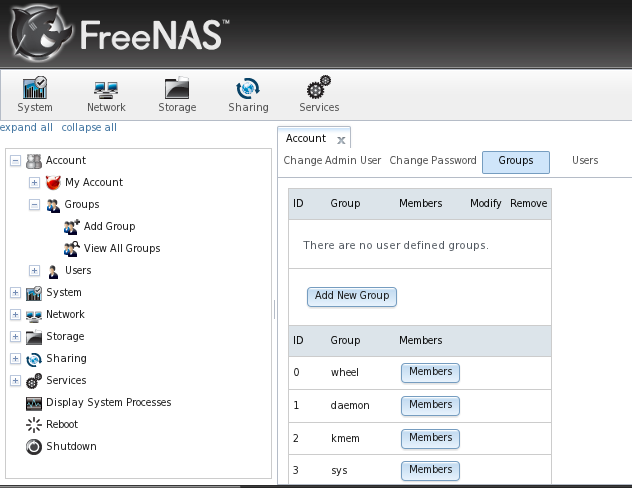The height and width of the screenshot is (488, 632).
Task: Click the Add Group icon
Action: [71, 227]
